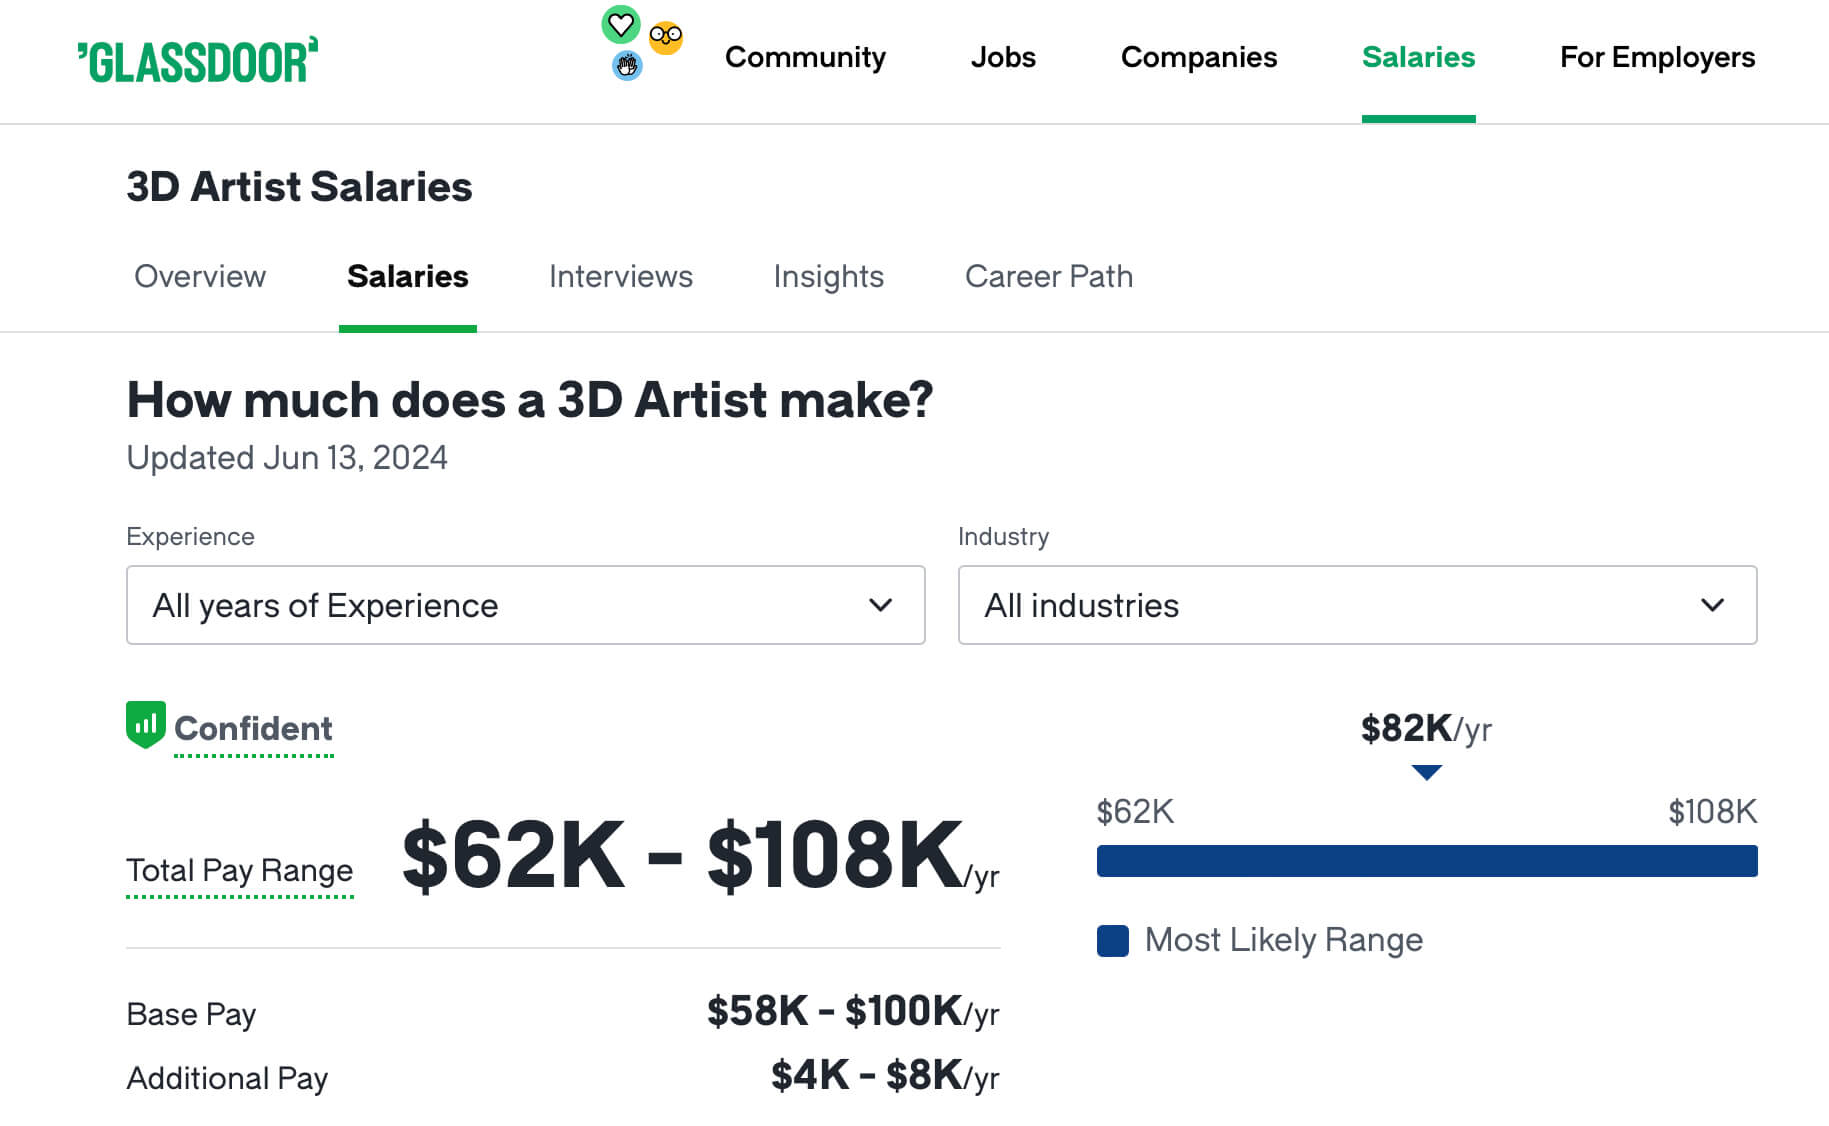Open the Insights tab
1829x1126 pixels.
pyautogui.click(x=828, y=277)
